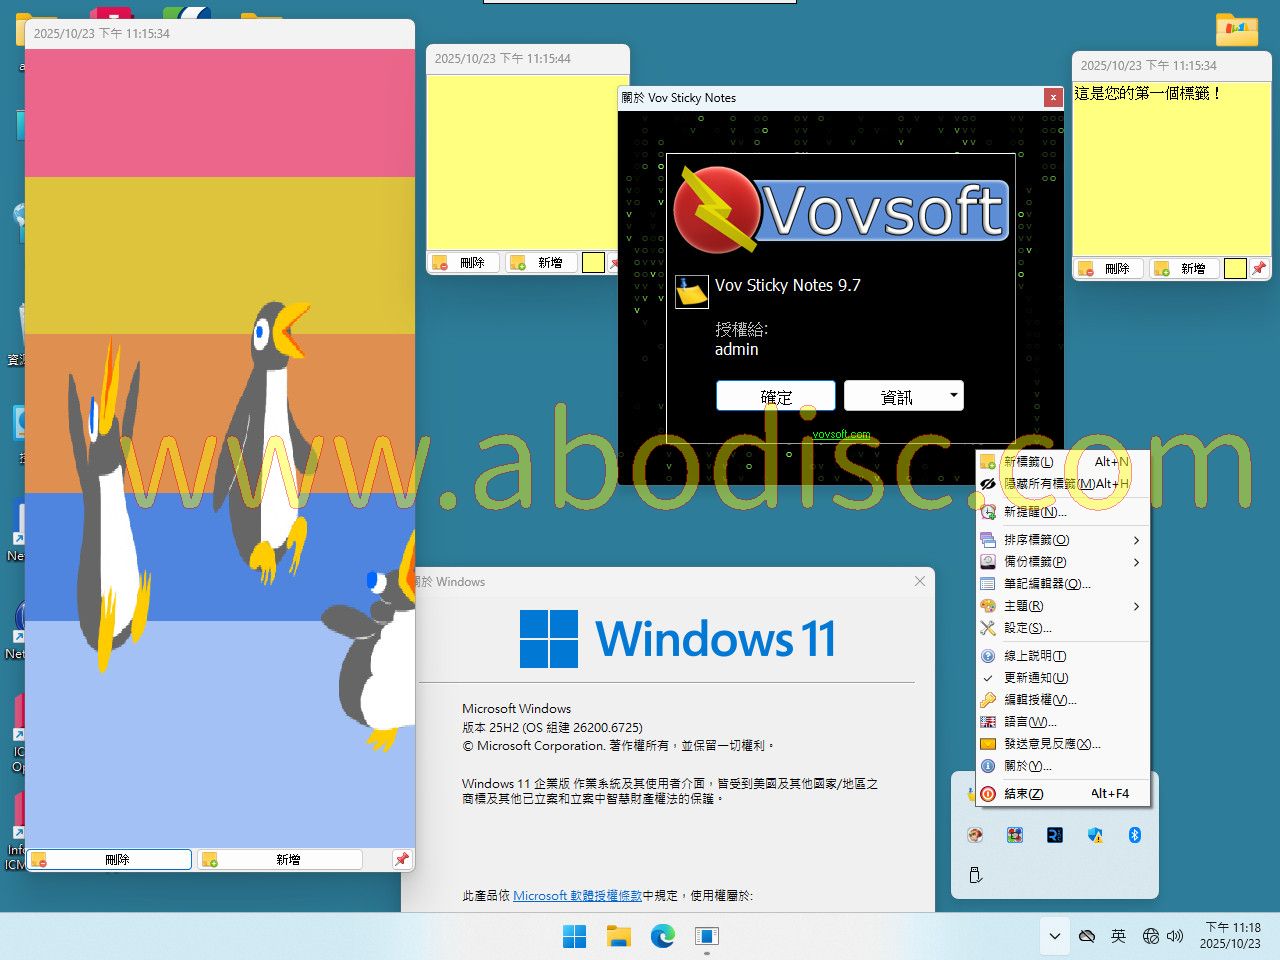The width and height of the screenshot is (1280, 960).
Task: Click the Windows Start button
Action: (x=575, y=936)
